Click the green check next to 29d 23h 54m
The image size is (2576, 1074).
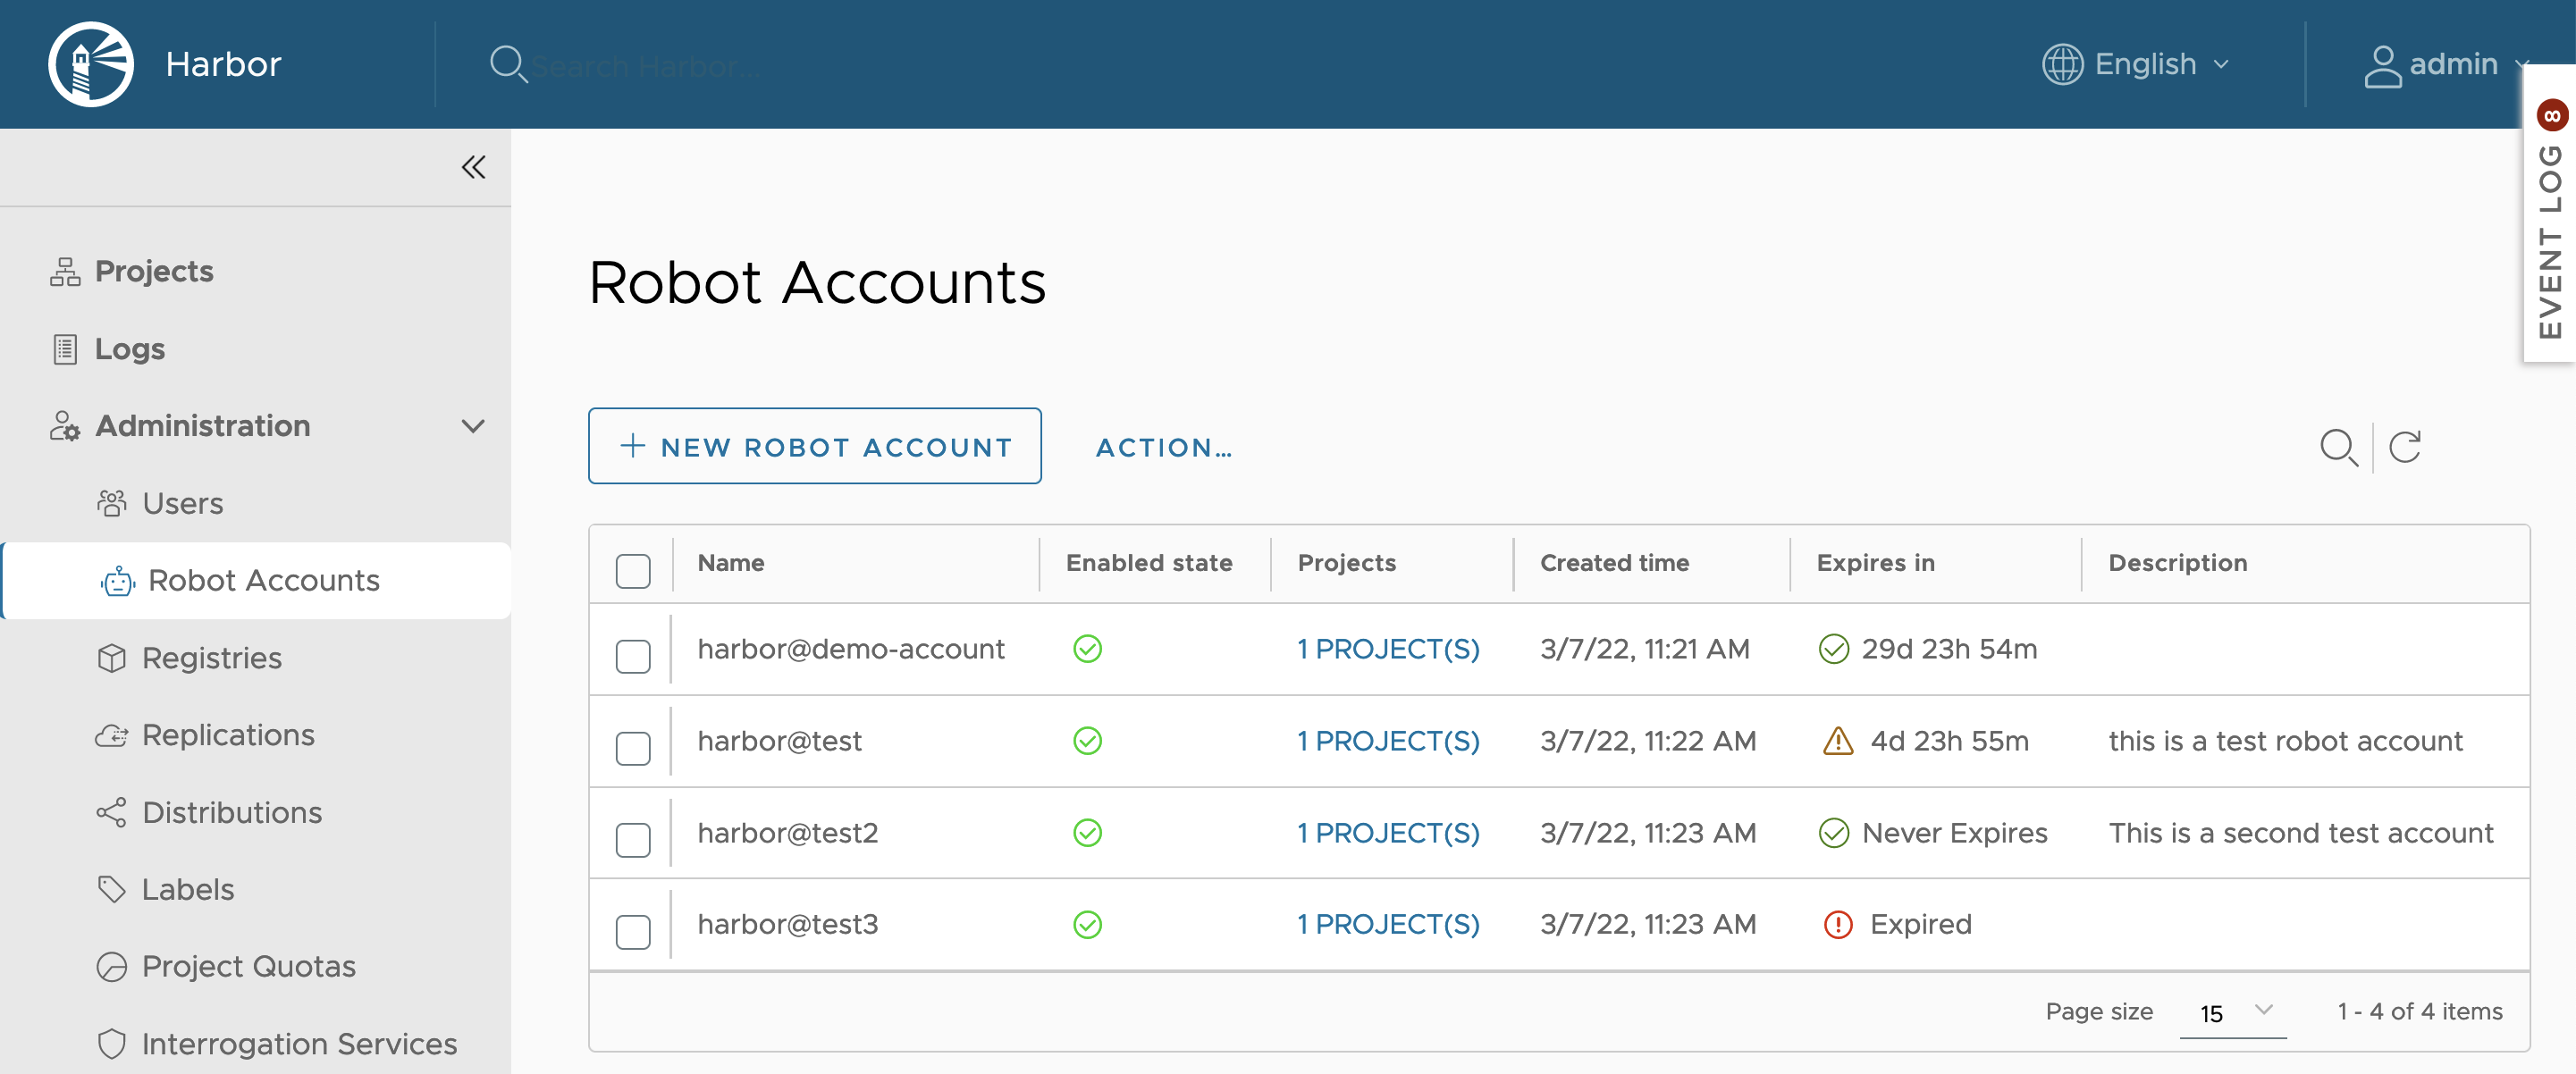click(x=1834, y=649)
